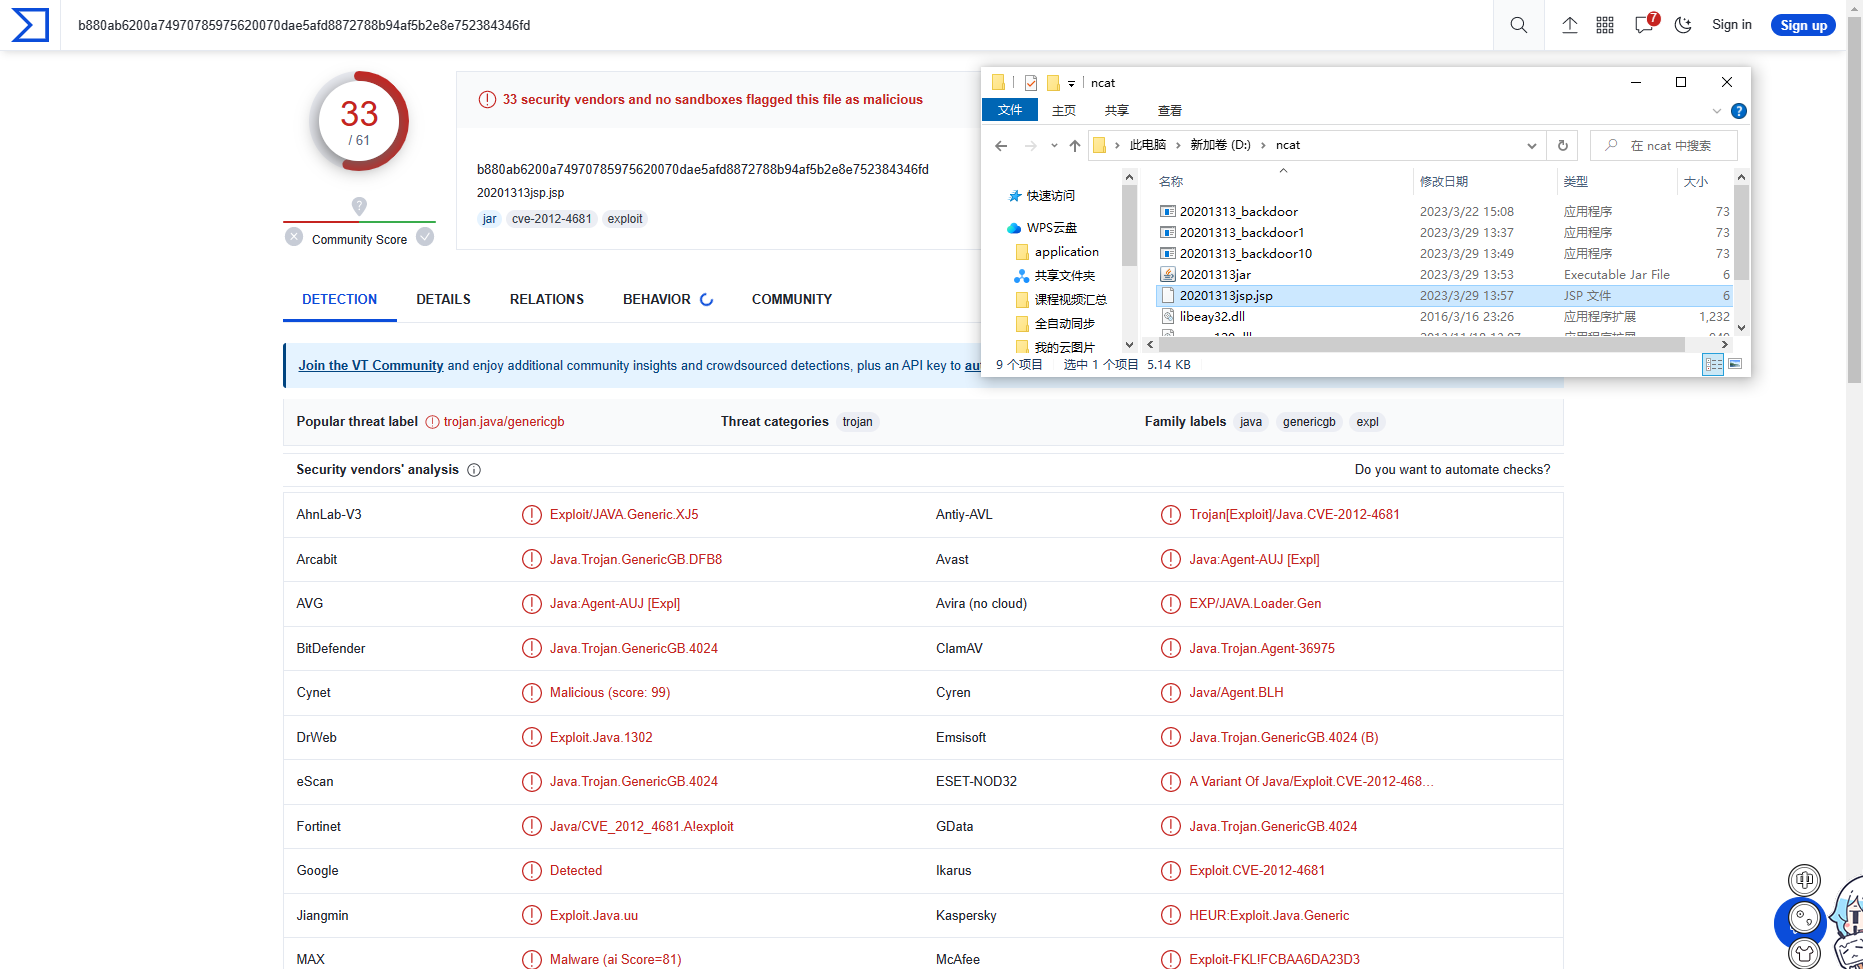
Task: Click the Explorer Up arrow
Action: [x=1075, y=146]
